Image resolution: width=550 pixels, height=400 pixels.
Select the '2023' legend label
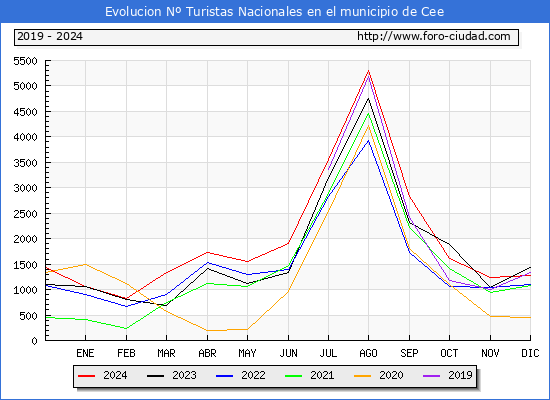(184, 375)
